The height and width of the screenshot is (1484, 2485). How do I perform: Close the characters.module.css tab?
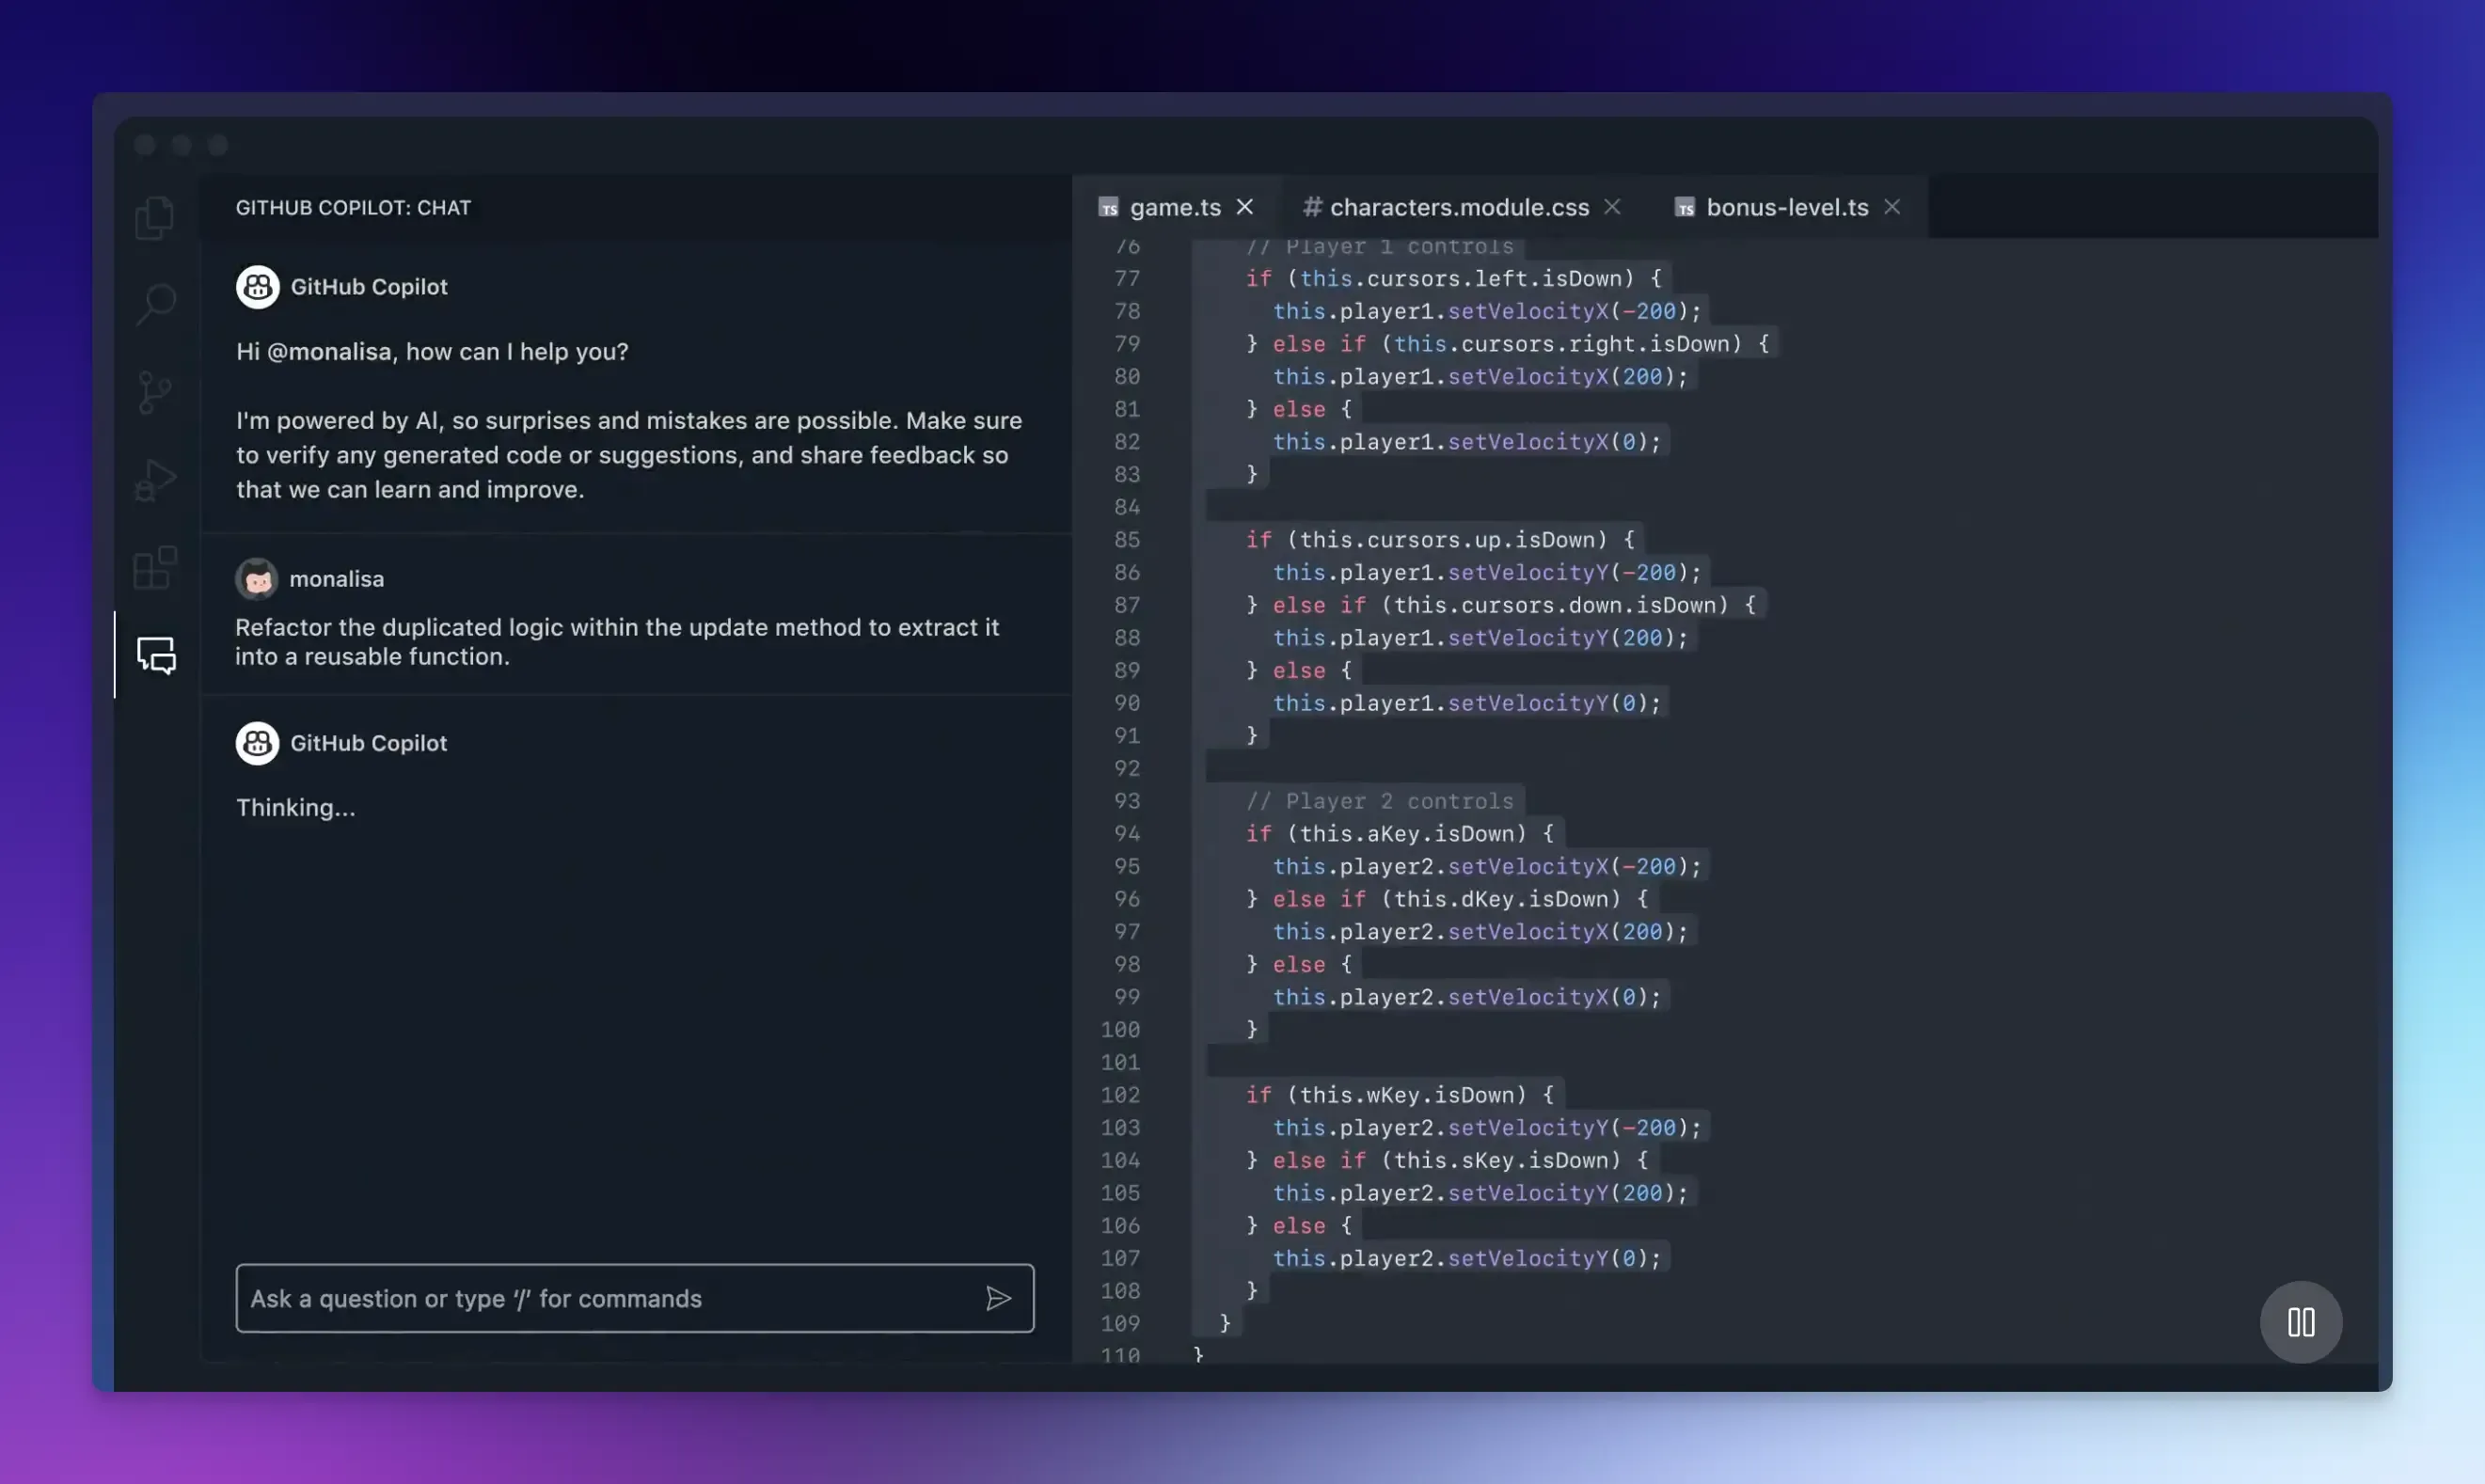[1612, 207]
